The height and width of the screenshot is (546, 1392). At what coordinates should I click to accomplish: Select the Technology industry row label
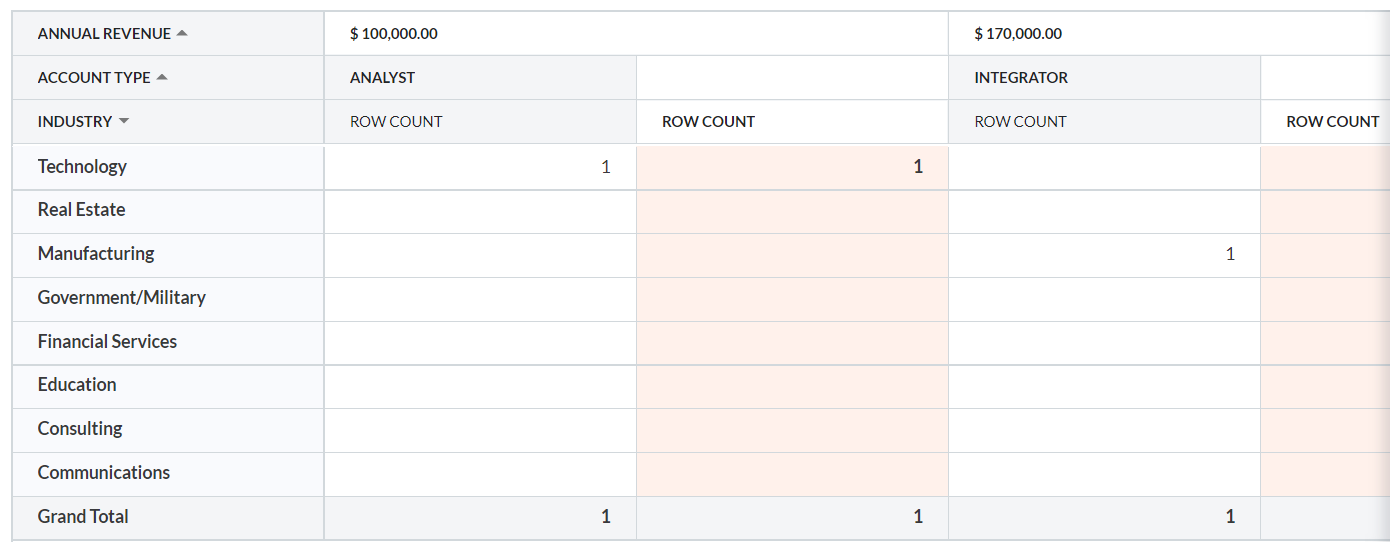[x=82, y=167]
